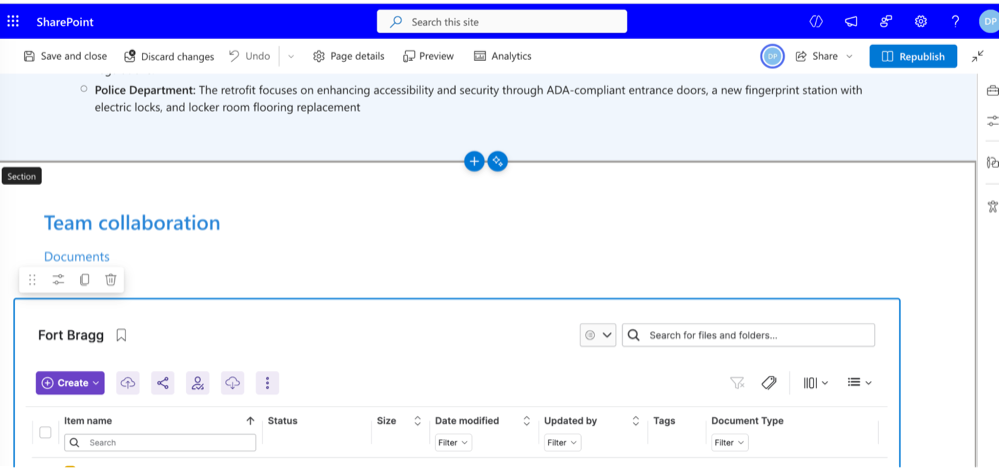This screenshot has height=468, width=999.
Task: Sort by the Updated by column arrows
Action: 636,421
